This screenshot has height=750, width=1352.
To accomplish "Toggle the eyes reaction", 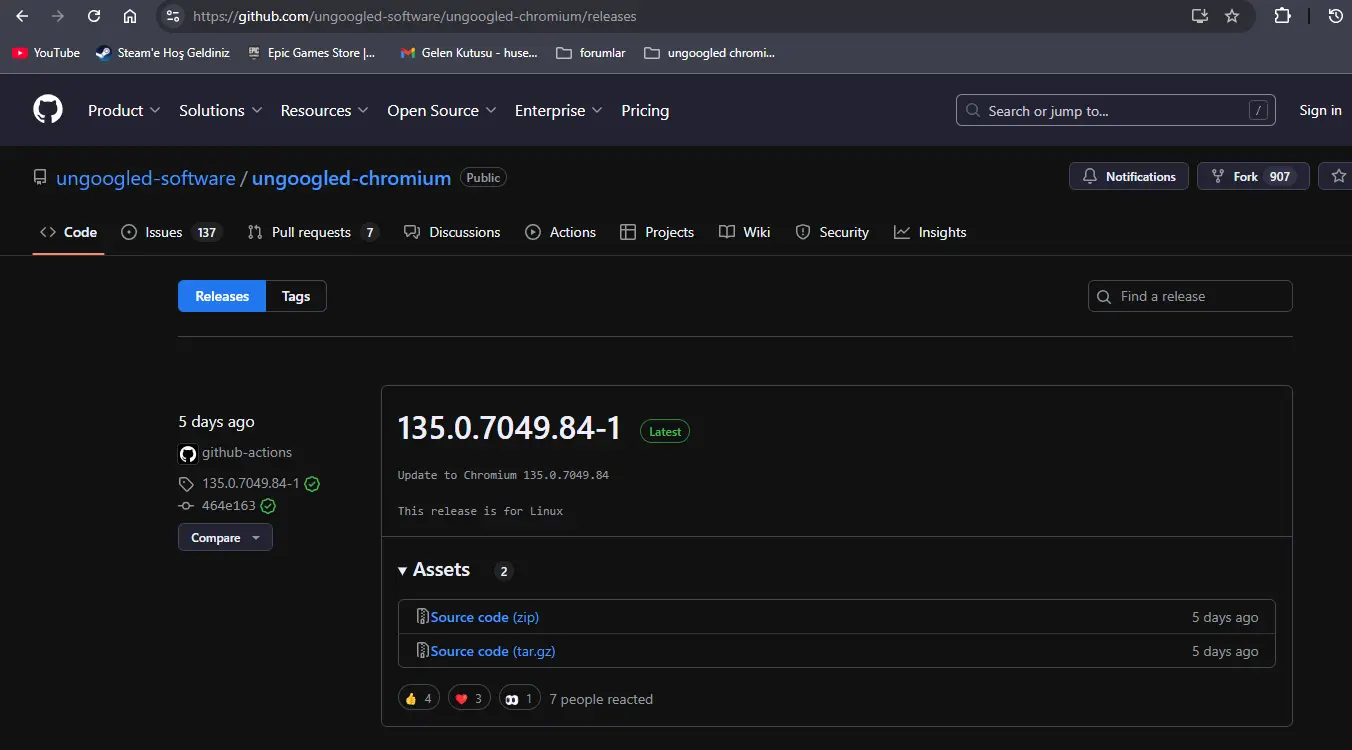I will [x=519, y=699].
